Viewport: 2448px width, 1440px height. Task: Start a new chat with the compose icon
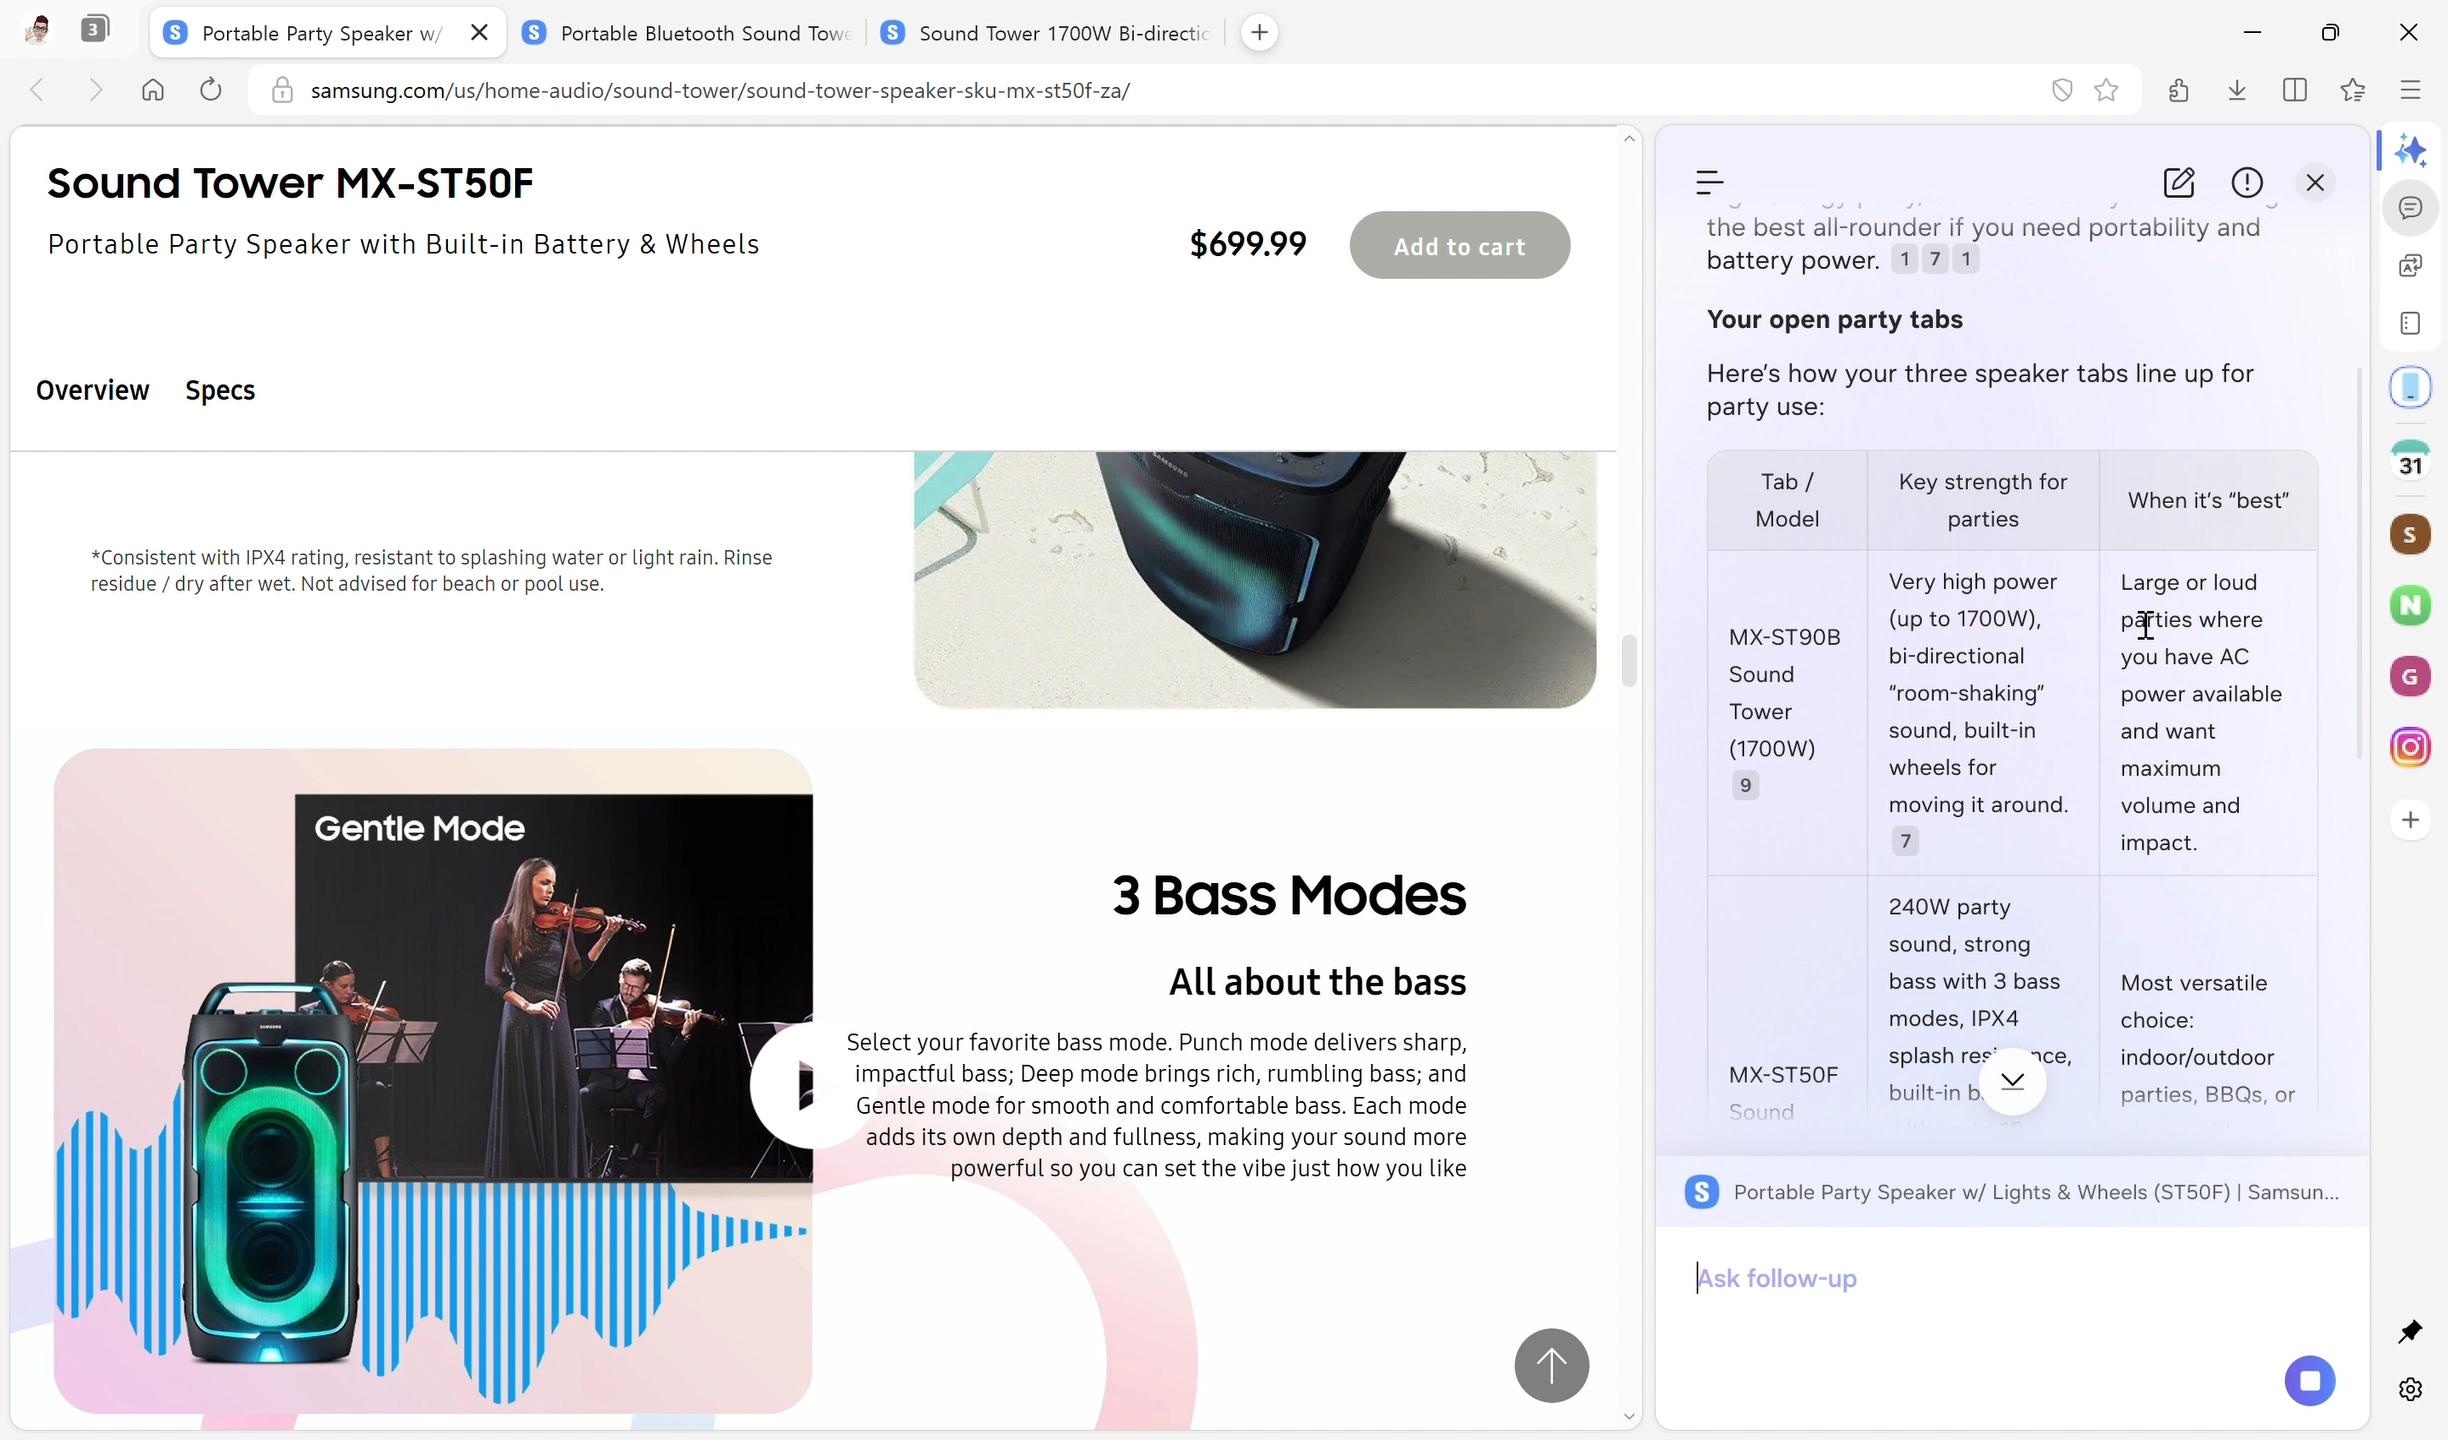[2179, 182]
